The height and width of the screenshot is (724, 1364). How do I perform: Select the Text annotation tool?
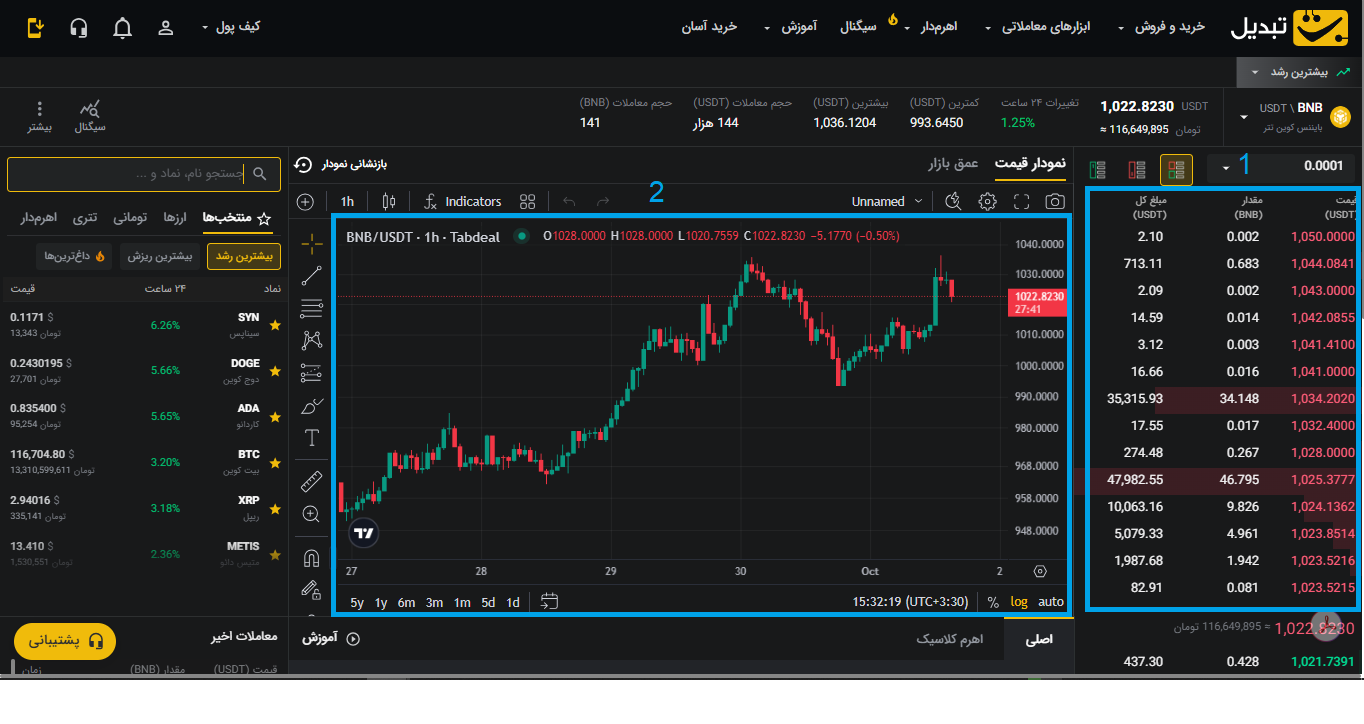click(x=310, y=437)
